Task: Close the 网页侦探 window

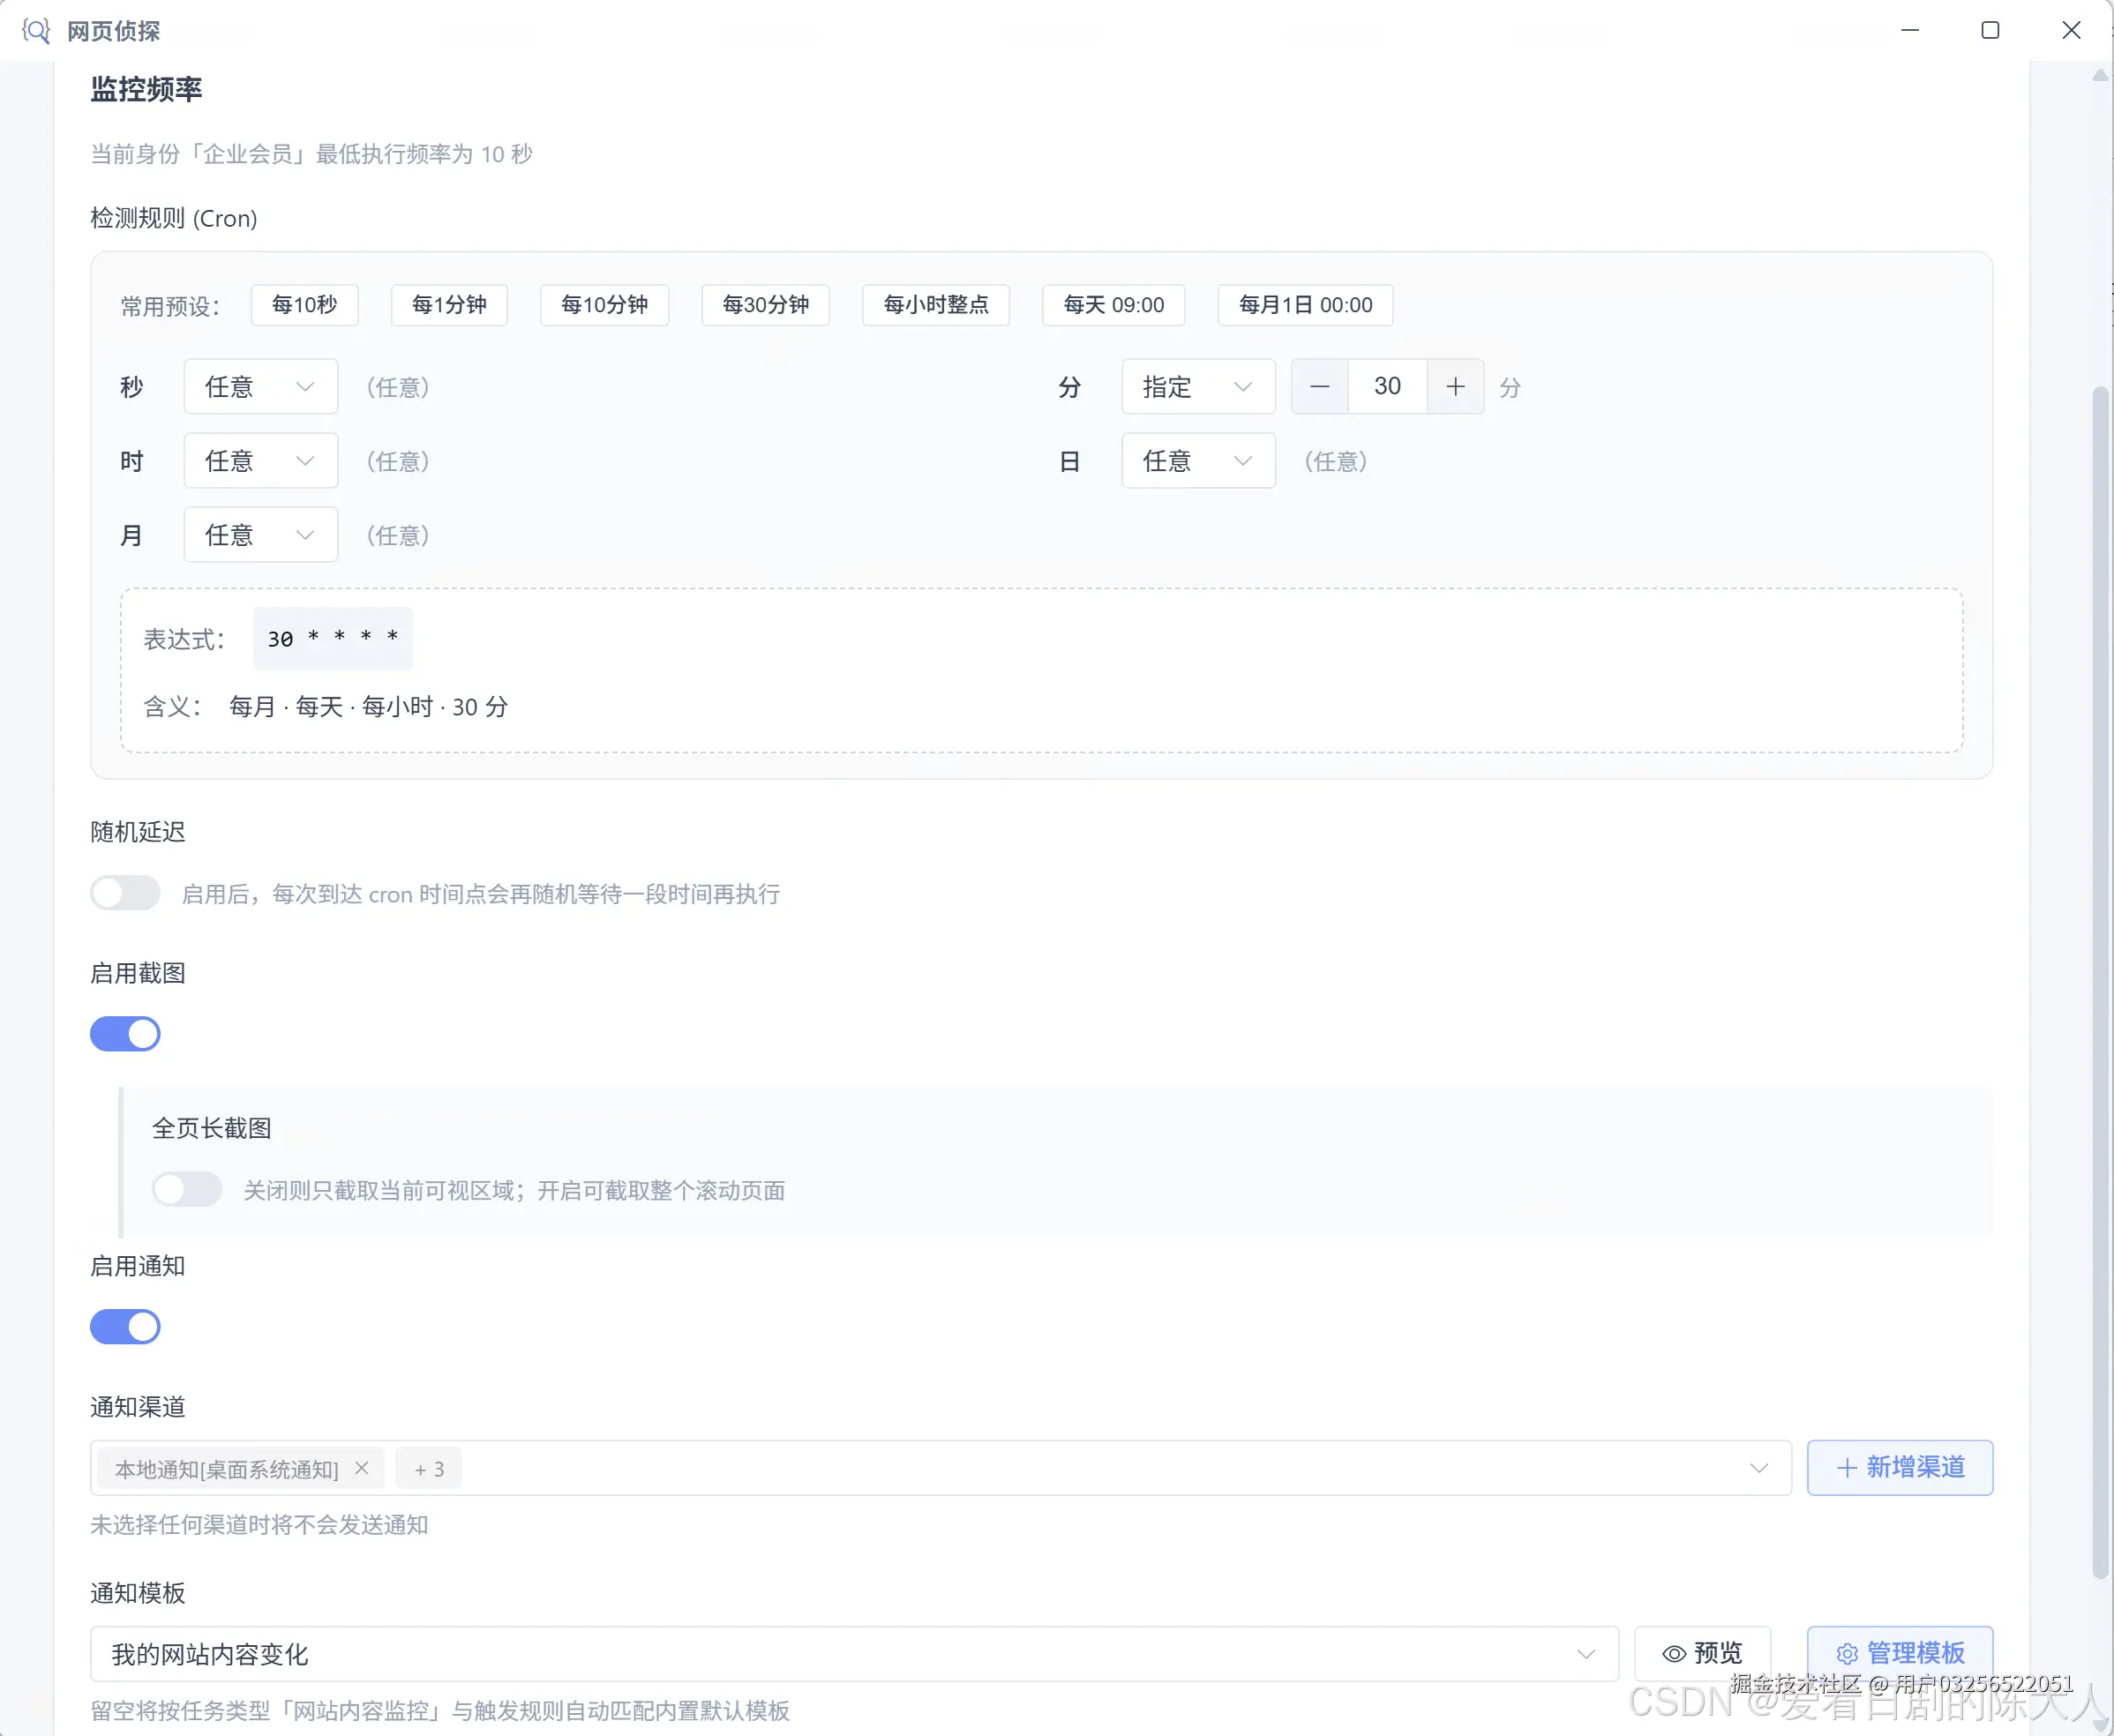Action: (2071, 30)
